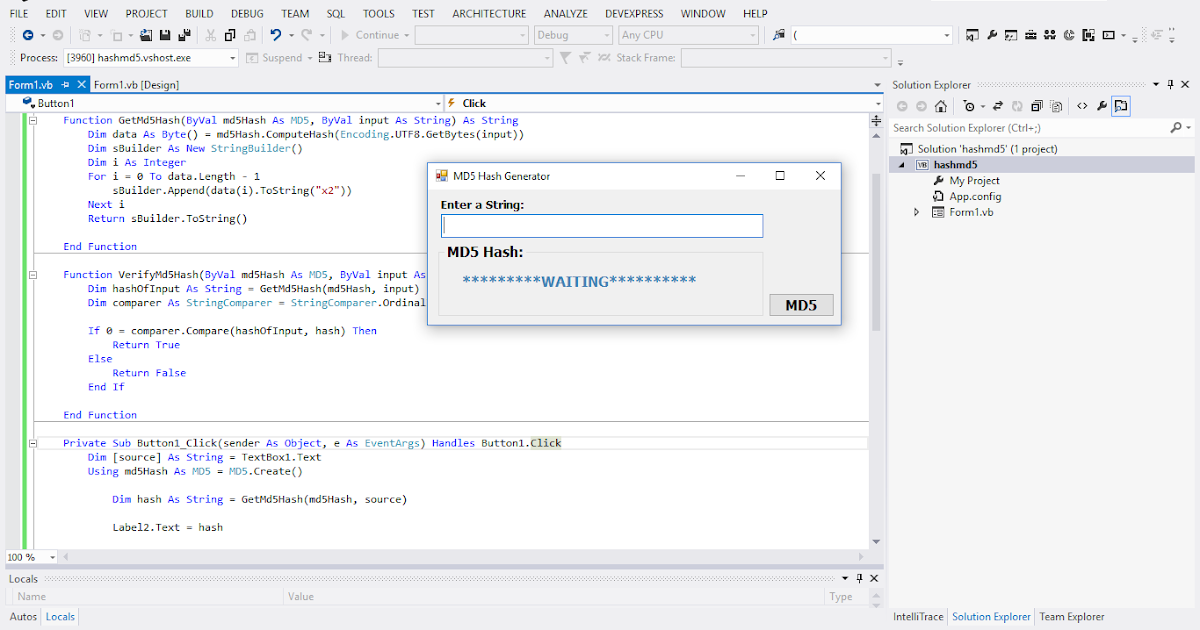Click the code editor scroll down arrow
1200x630 pixels.
[x=877, y=542]
